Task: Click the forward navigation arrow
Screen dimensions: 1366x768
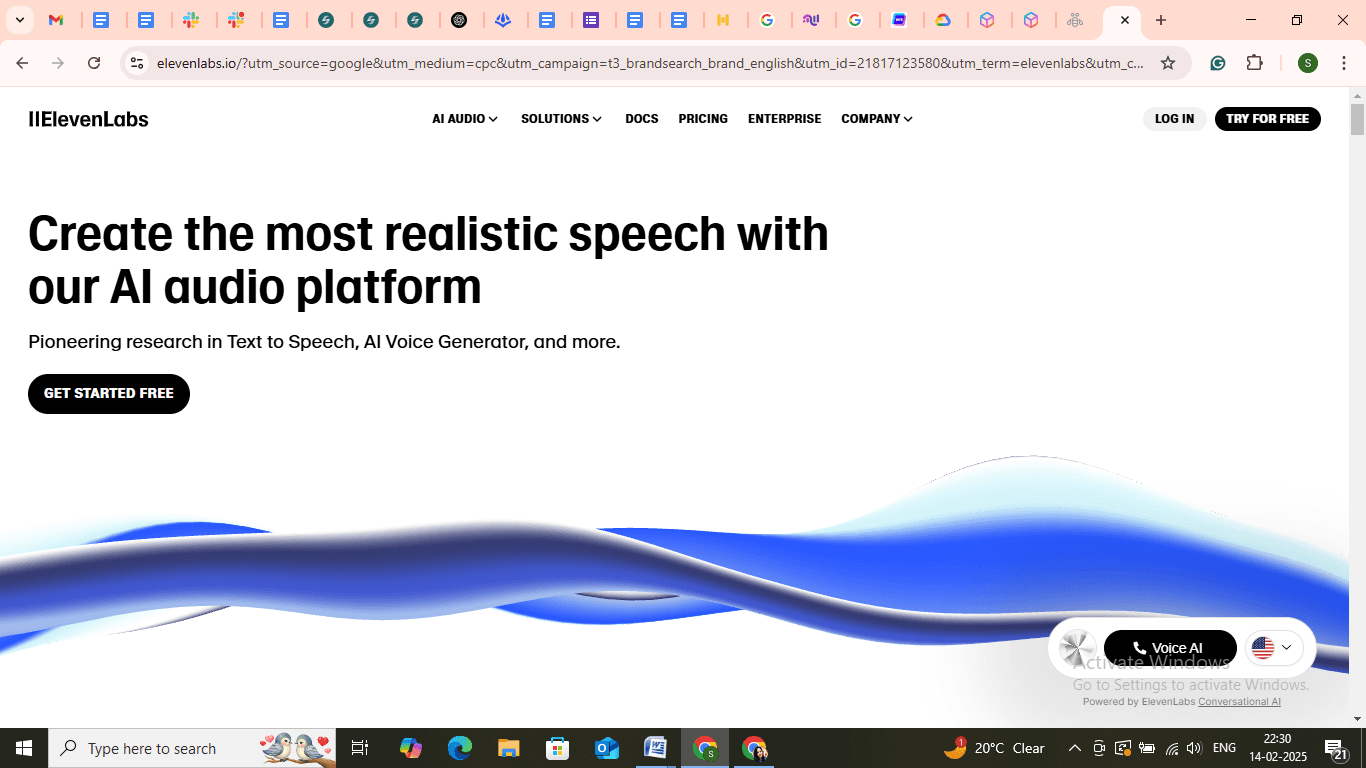Action: click(58, 63)
